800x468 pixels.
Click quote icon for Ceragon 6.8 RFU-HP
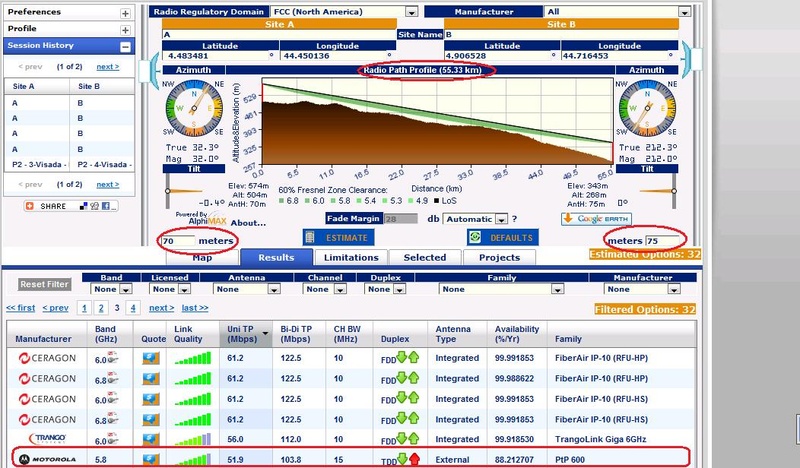click(x=151, y=379)
